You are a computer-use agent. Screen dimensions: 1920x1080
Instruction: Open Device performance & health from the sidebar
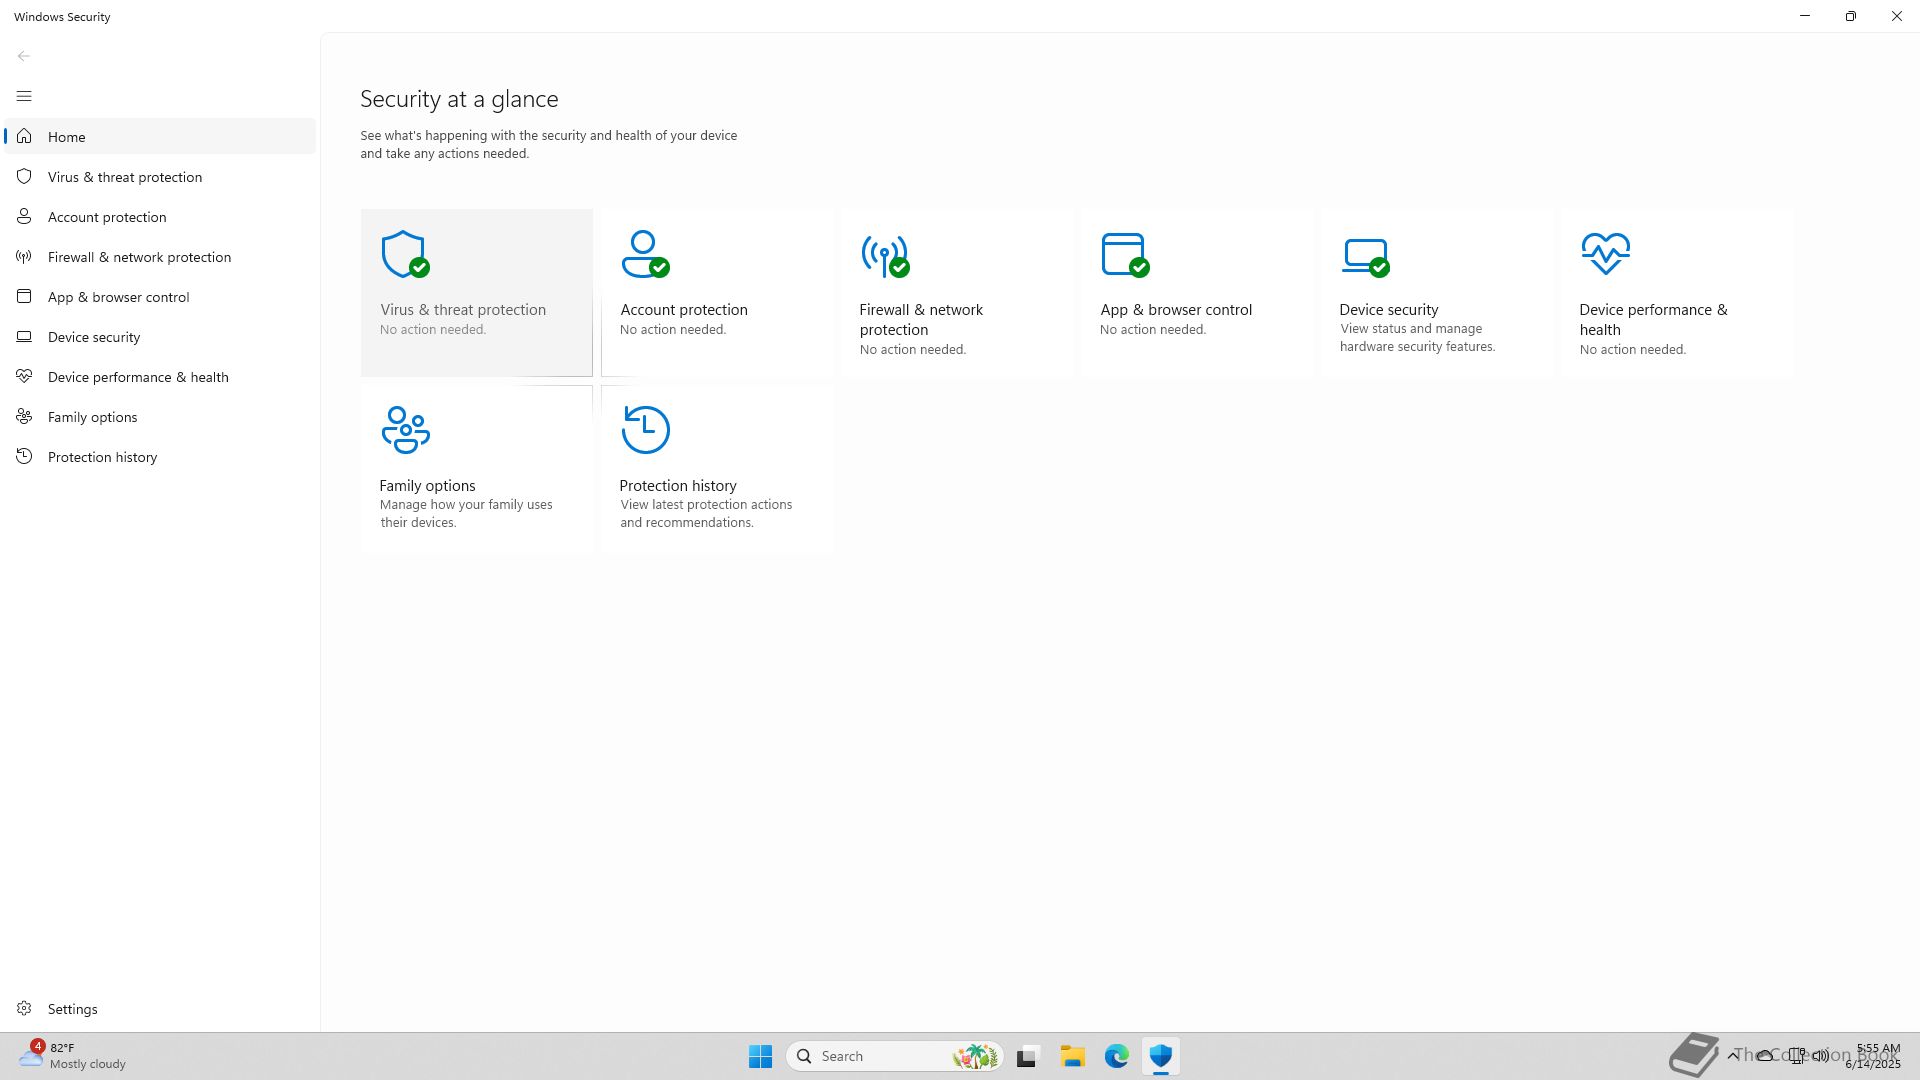point(138,377)
